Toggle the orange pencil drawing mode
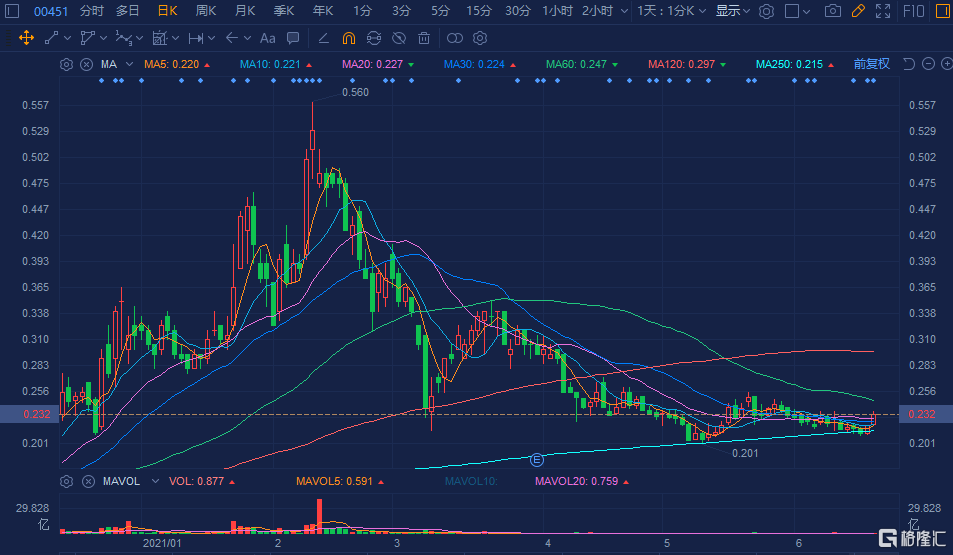953x555 pixels. tap(858, 11)
